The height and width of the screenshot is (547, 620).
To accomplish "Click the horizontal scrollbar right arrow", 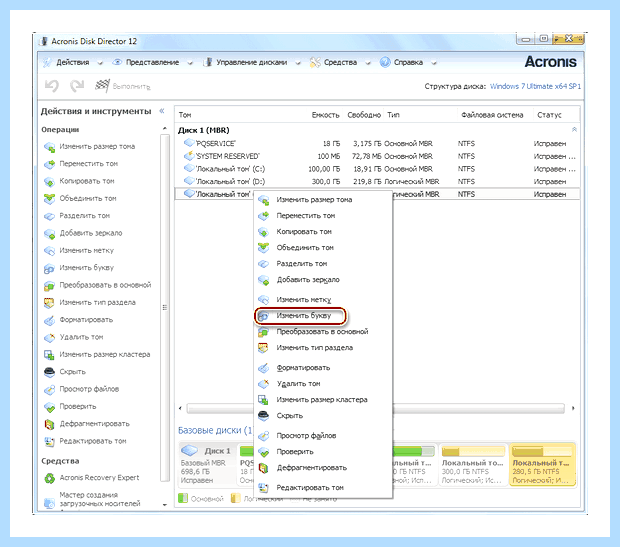I will point(573,408).
